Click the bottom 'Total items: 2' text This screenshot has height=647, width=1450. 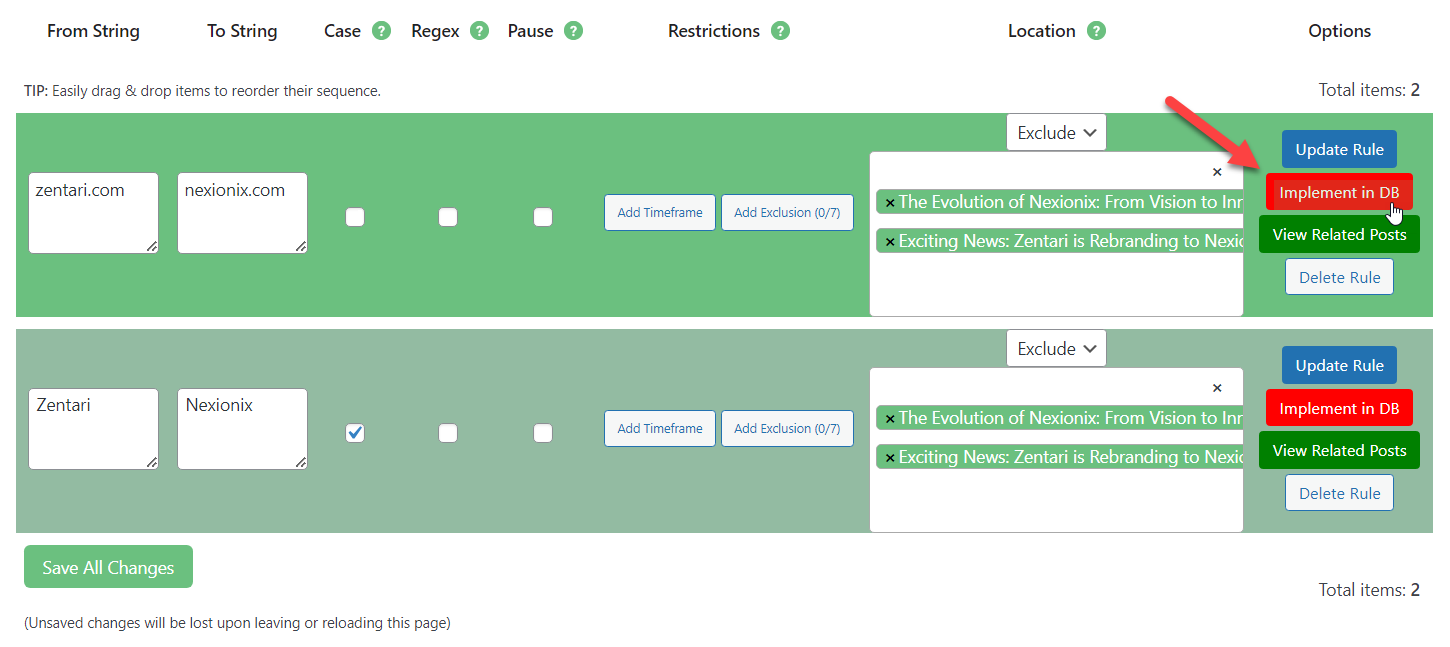click(x=1369, y=590)
